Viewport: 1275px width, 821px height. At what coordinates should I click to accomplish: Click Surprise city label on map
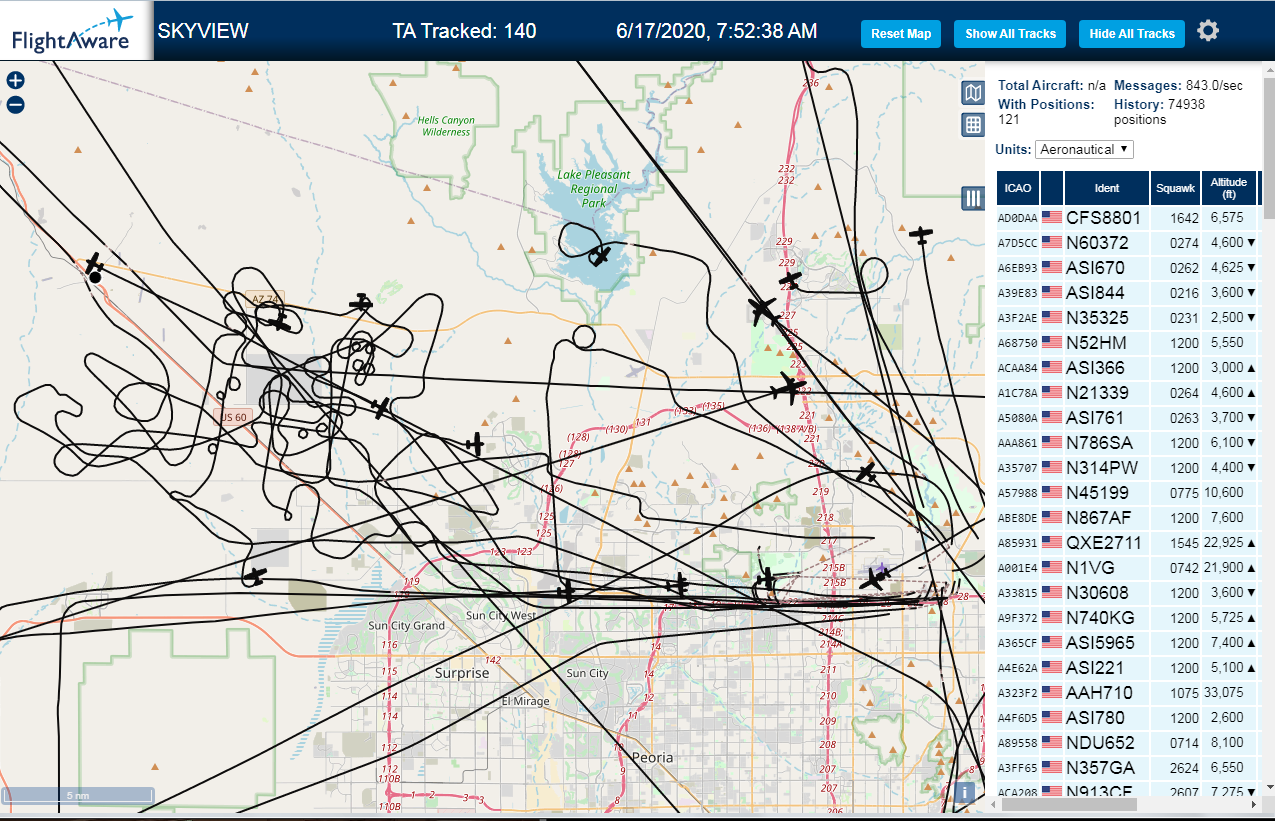tap(462, 673)
